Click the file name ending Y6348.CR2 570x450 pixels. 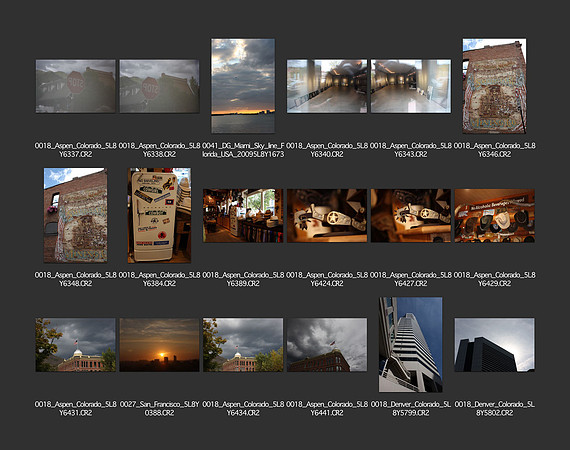[76, 279]
